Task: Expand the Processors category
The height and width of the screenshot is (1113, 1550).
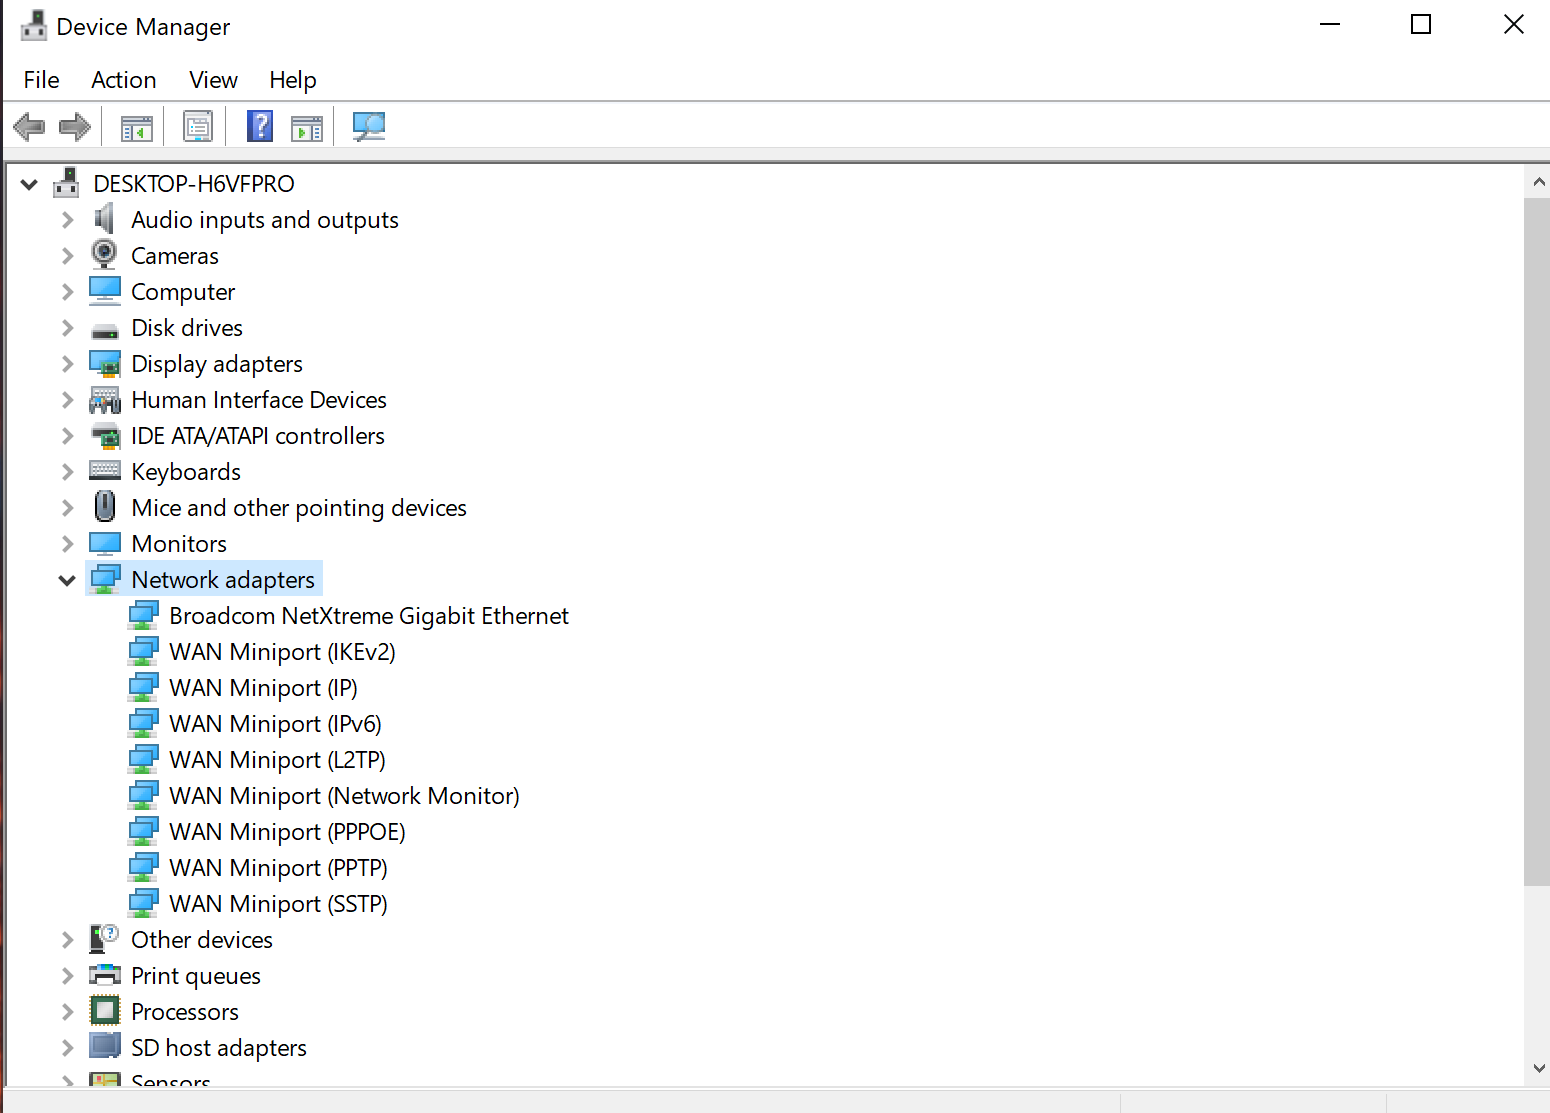Action: pos(67,1012)
